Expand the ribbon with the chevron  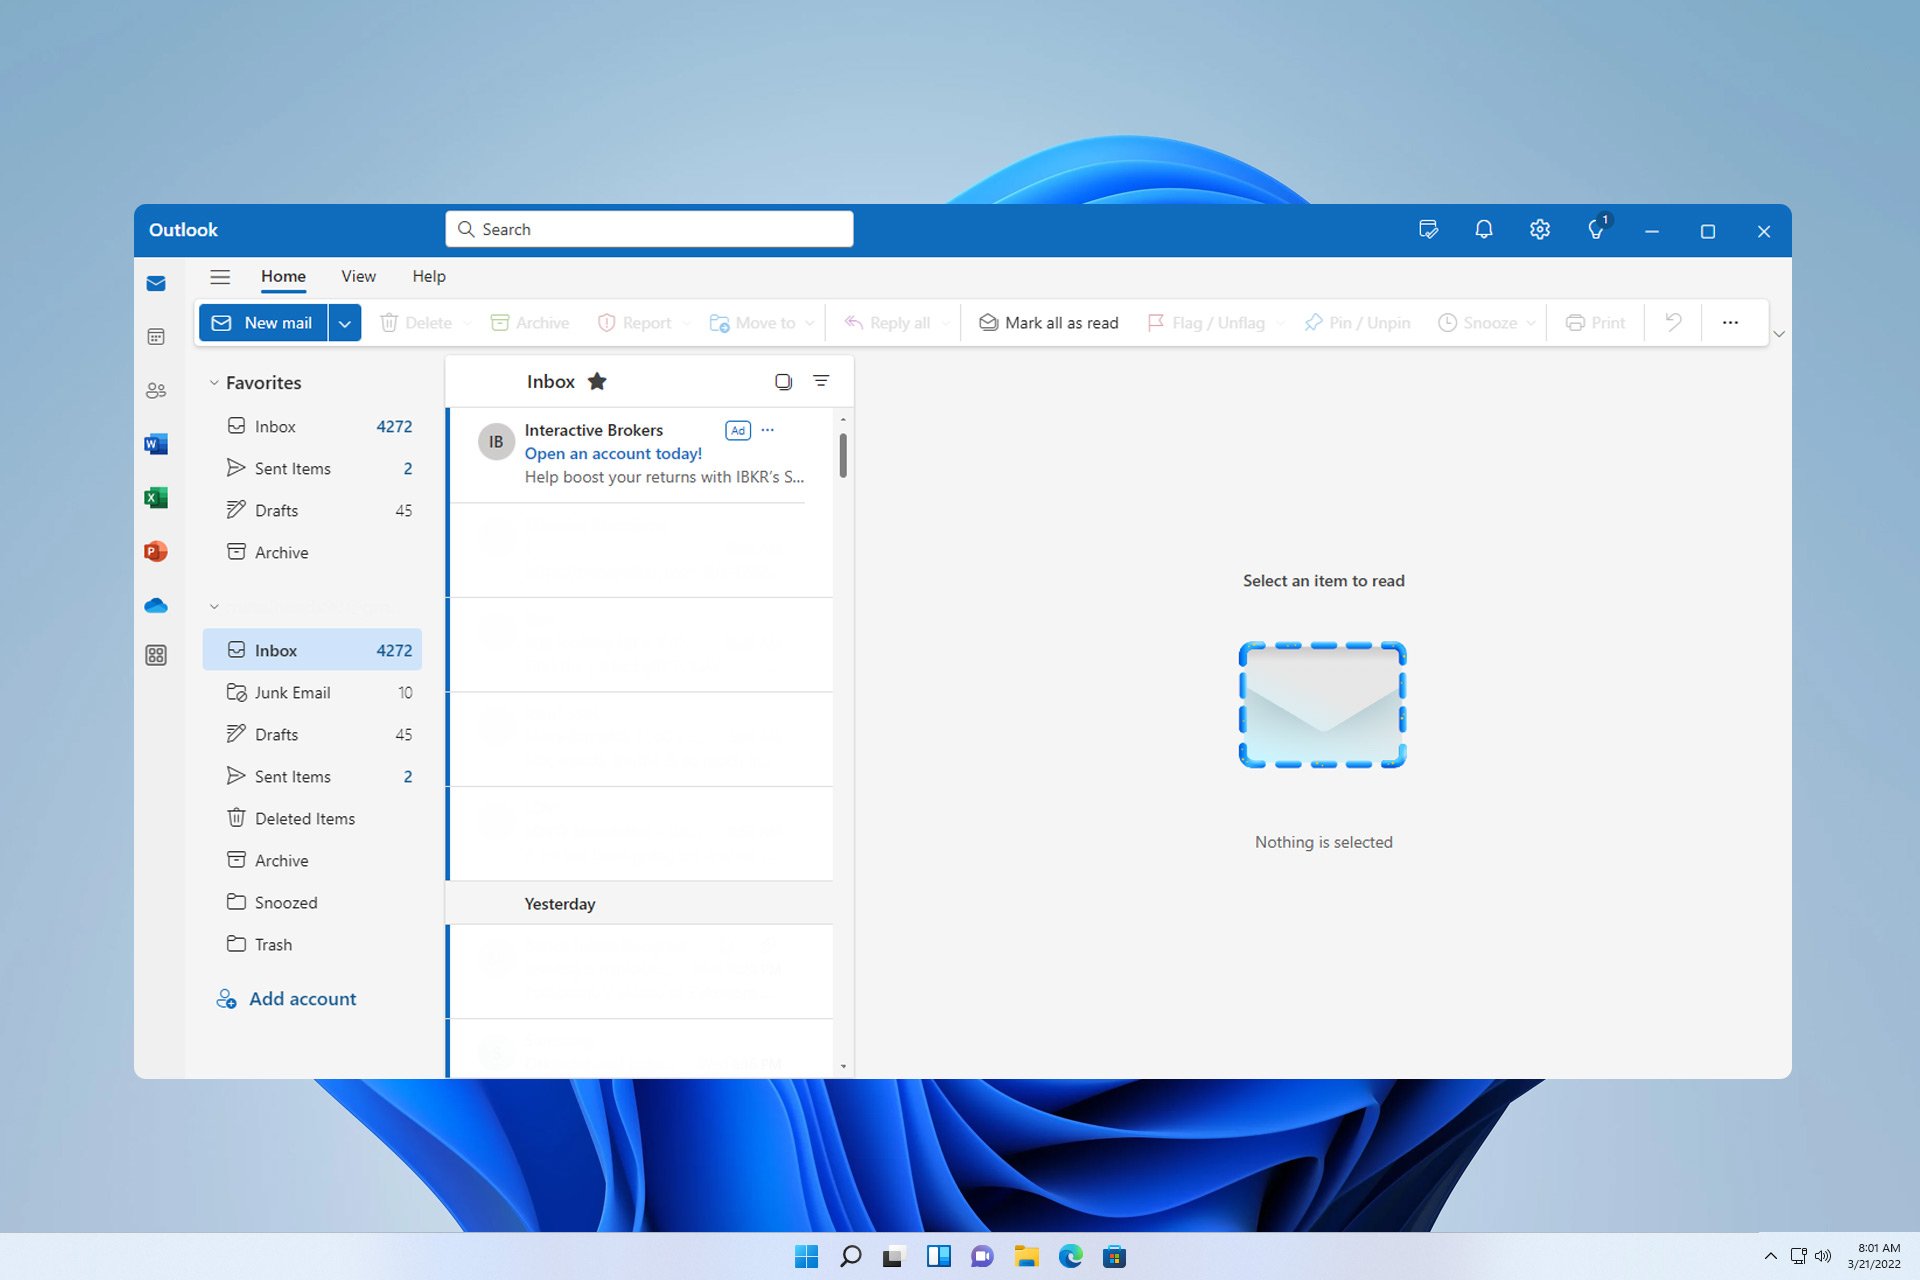point(1779,334)
